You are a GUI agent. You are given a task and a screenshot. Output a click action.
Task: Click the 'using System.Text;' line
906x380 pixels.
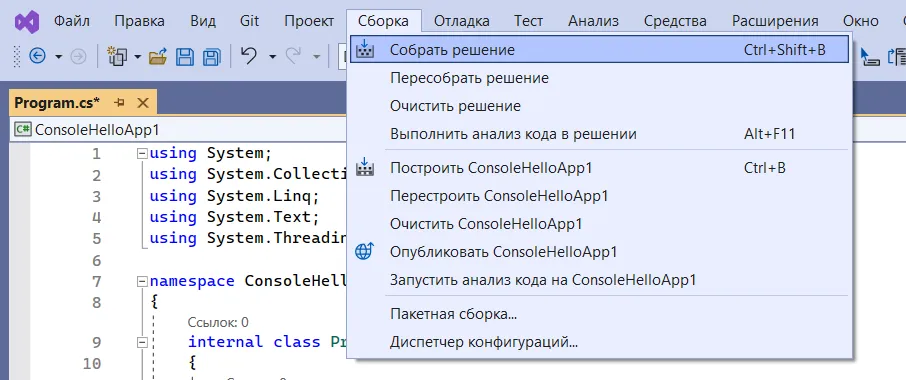[234, 217]
